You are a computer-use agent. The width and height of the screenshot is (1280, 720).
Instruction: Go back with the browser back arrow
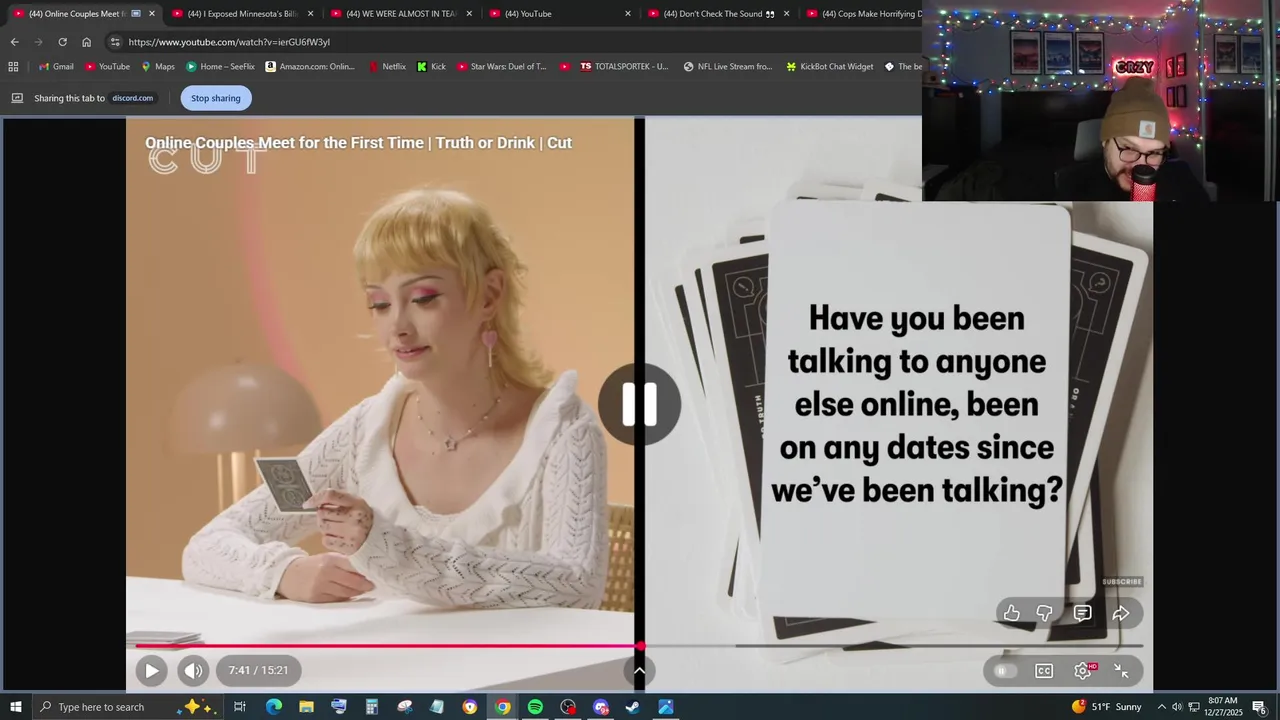14,42
